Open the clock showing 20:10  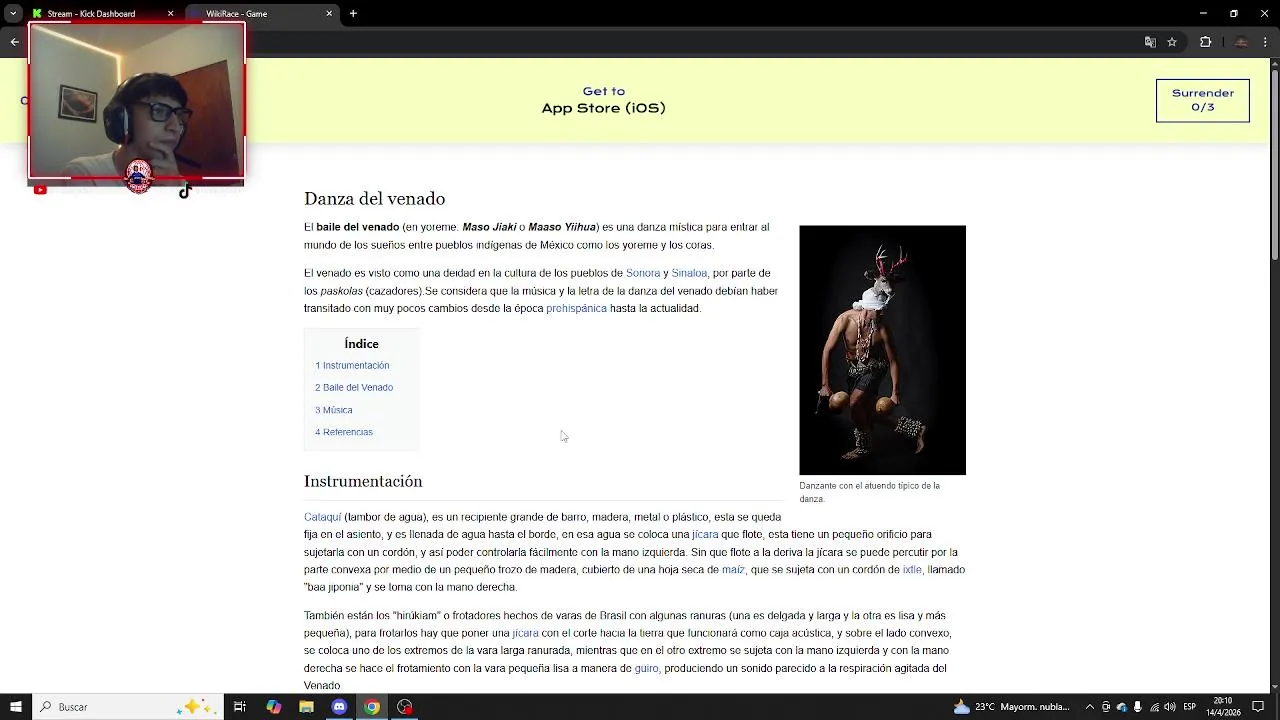pyautogui.click(x=1223, y=707)
